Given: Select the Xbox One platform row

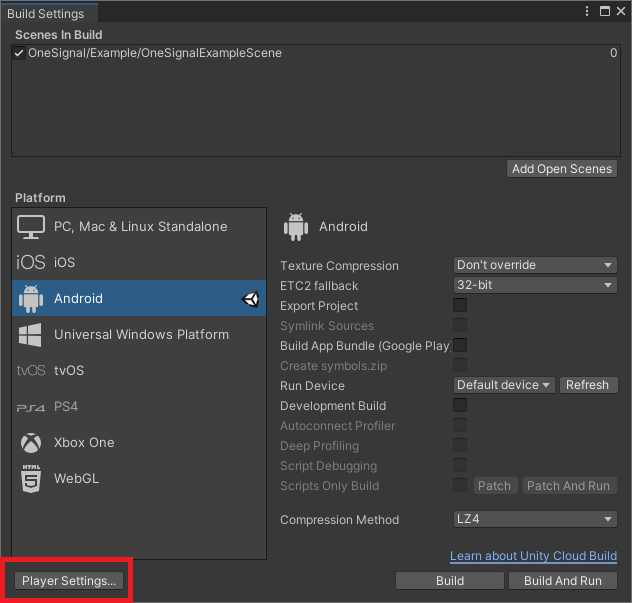Looking at the screenshot, I should click(139, 443).
